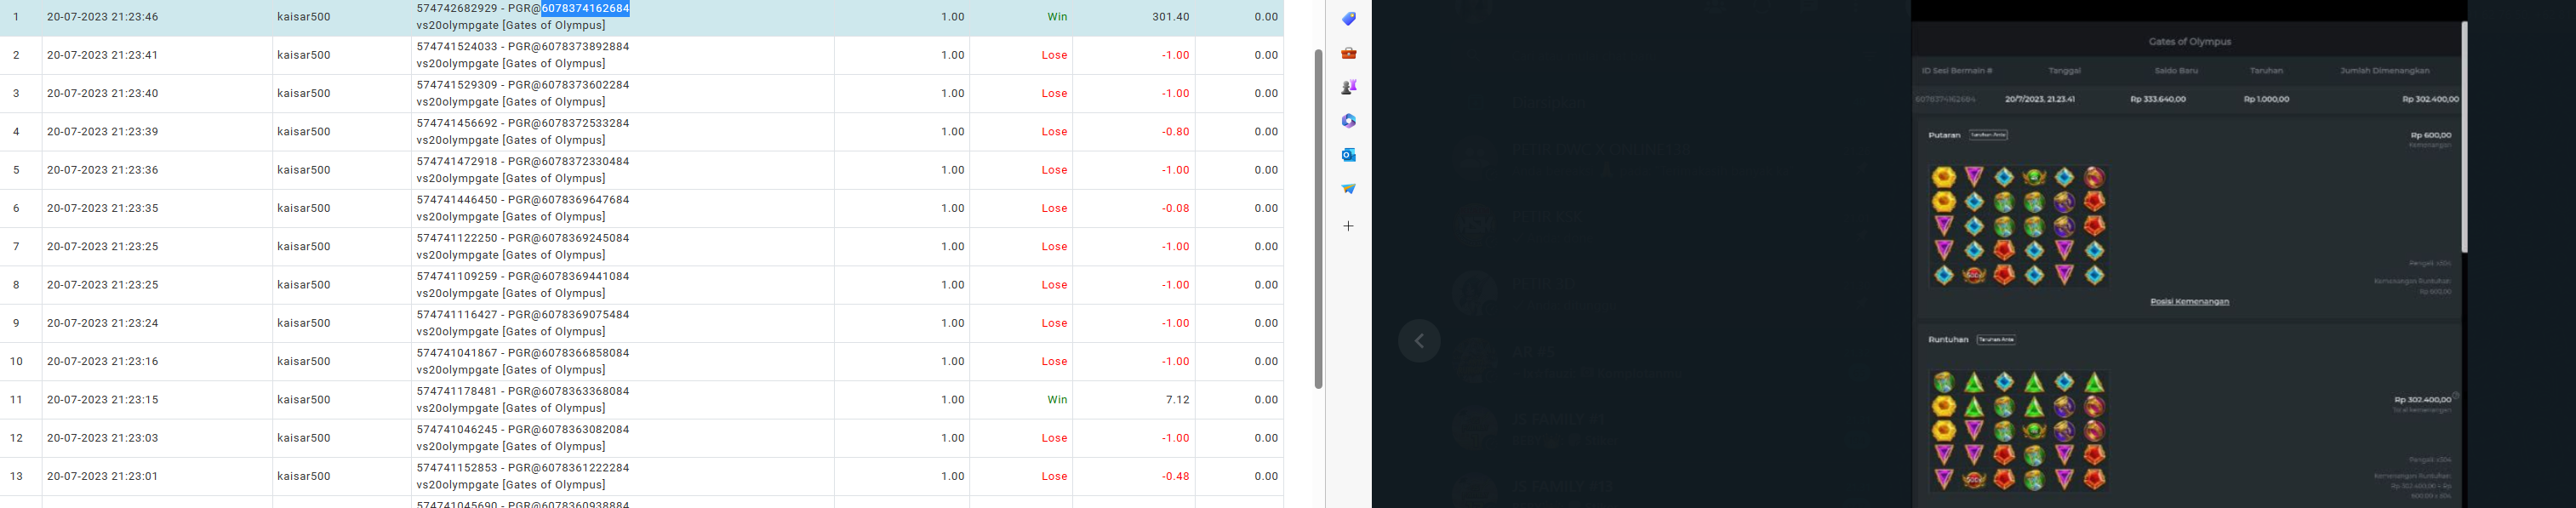Click the Win status in row 1

[1057, 17]
